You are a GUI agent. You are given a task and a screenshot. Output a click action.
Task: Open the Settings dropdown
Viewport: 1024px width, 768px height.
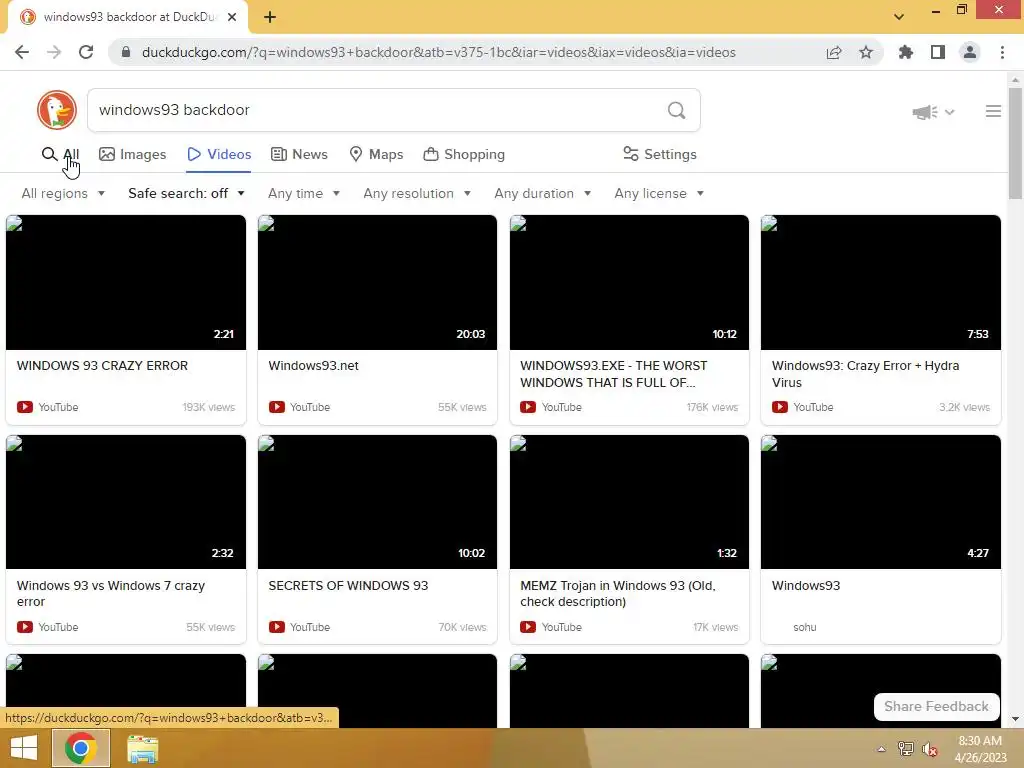[x=660, y=154]
